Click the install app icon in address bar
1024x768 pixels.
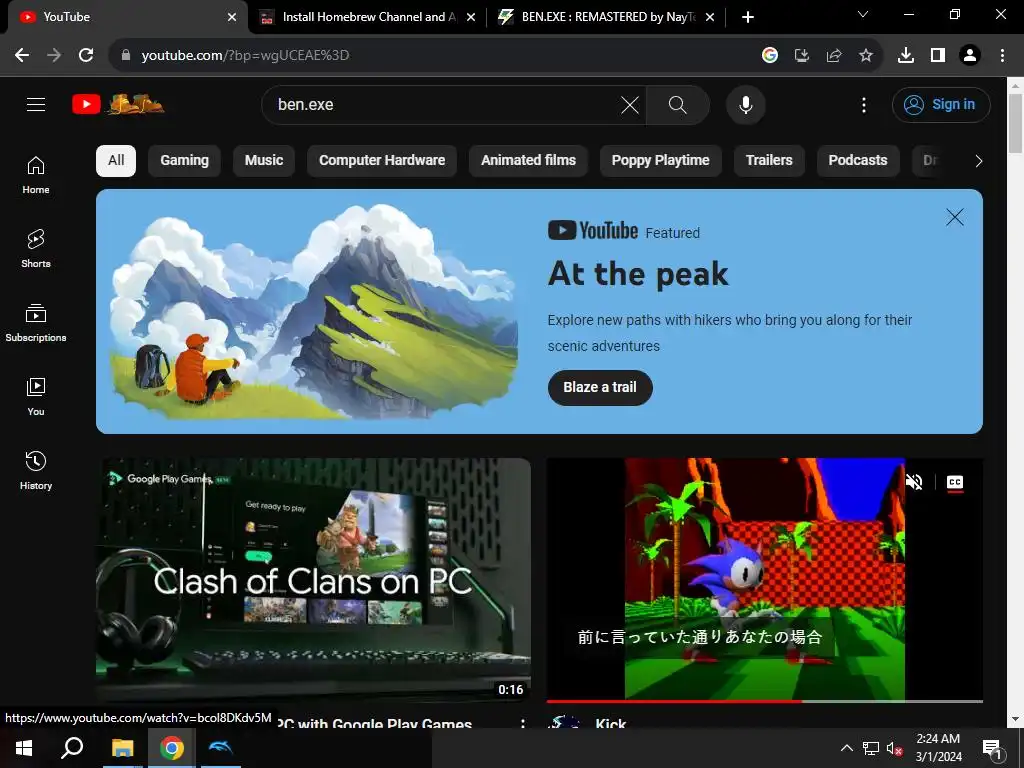click(x=802, y=56)
